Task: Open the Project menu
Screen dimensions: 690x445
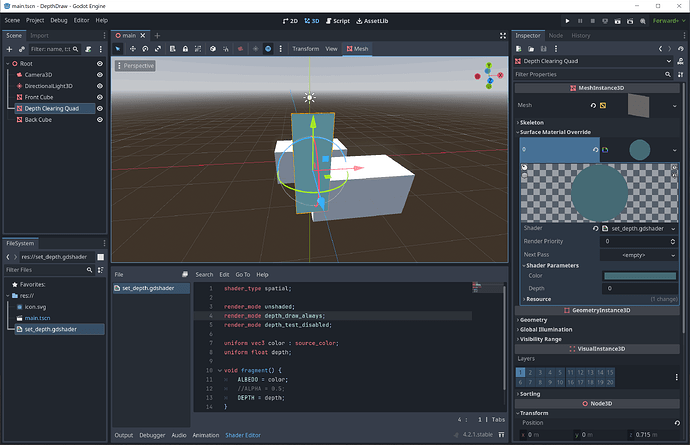Action: coord(35,20)
